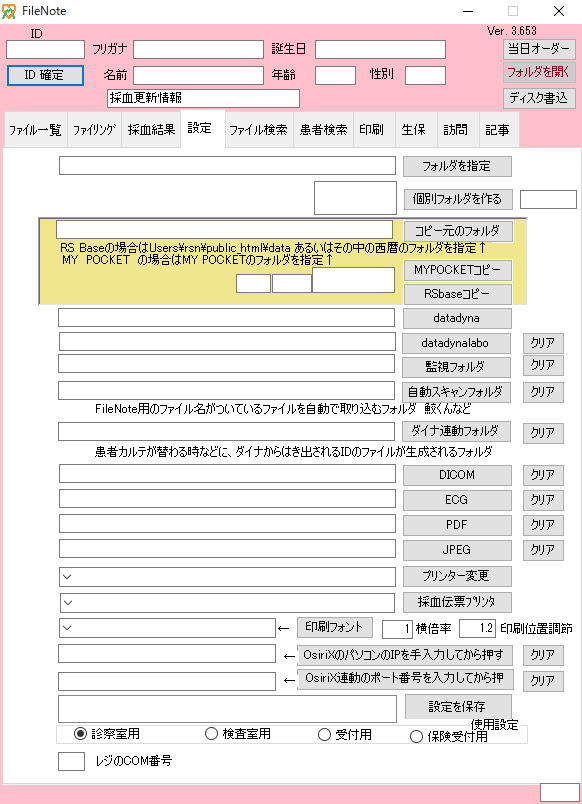
Task: Click the フリガナ input field
Action: coord(198,50)
